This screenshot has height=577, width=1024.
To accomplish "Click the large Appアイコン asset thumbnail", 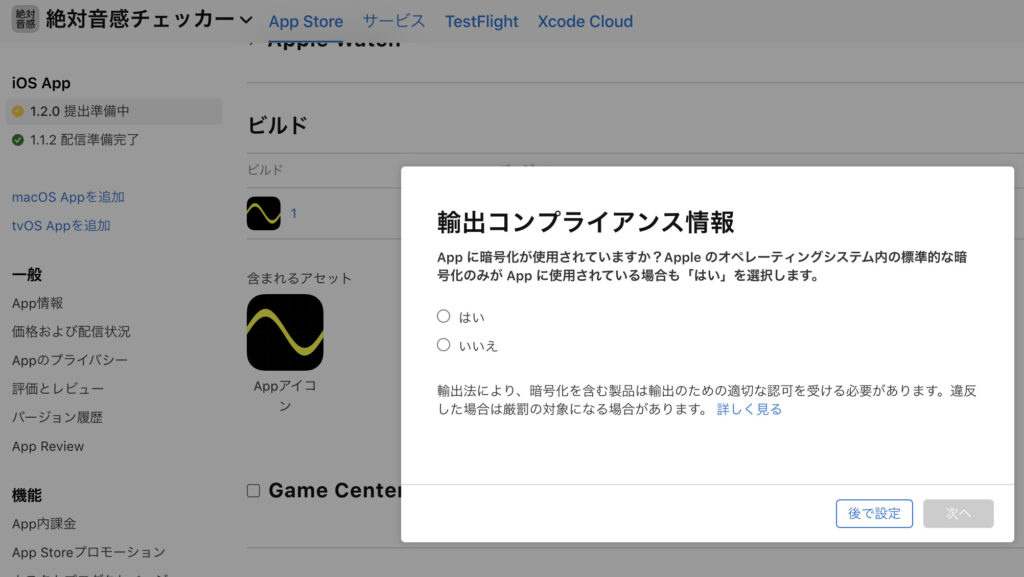I will [x=285, y=332].
